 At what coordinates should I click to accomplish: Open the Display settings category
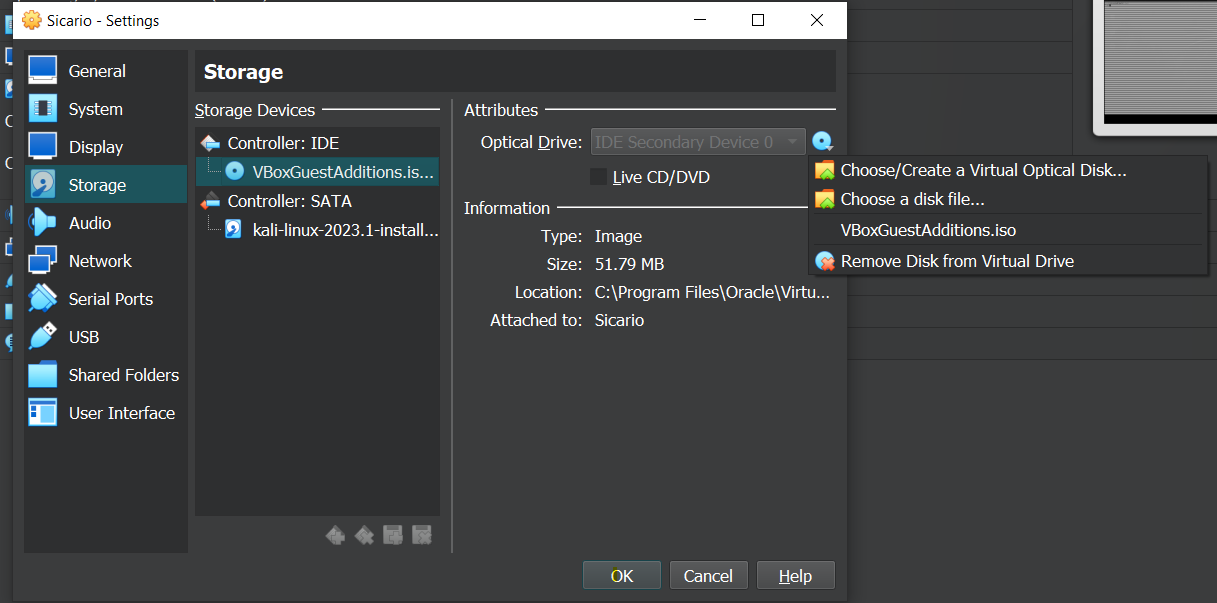[x=105, y=147]
